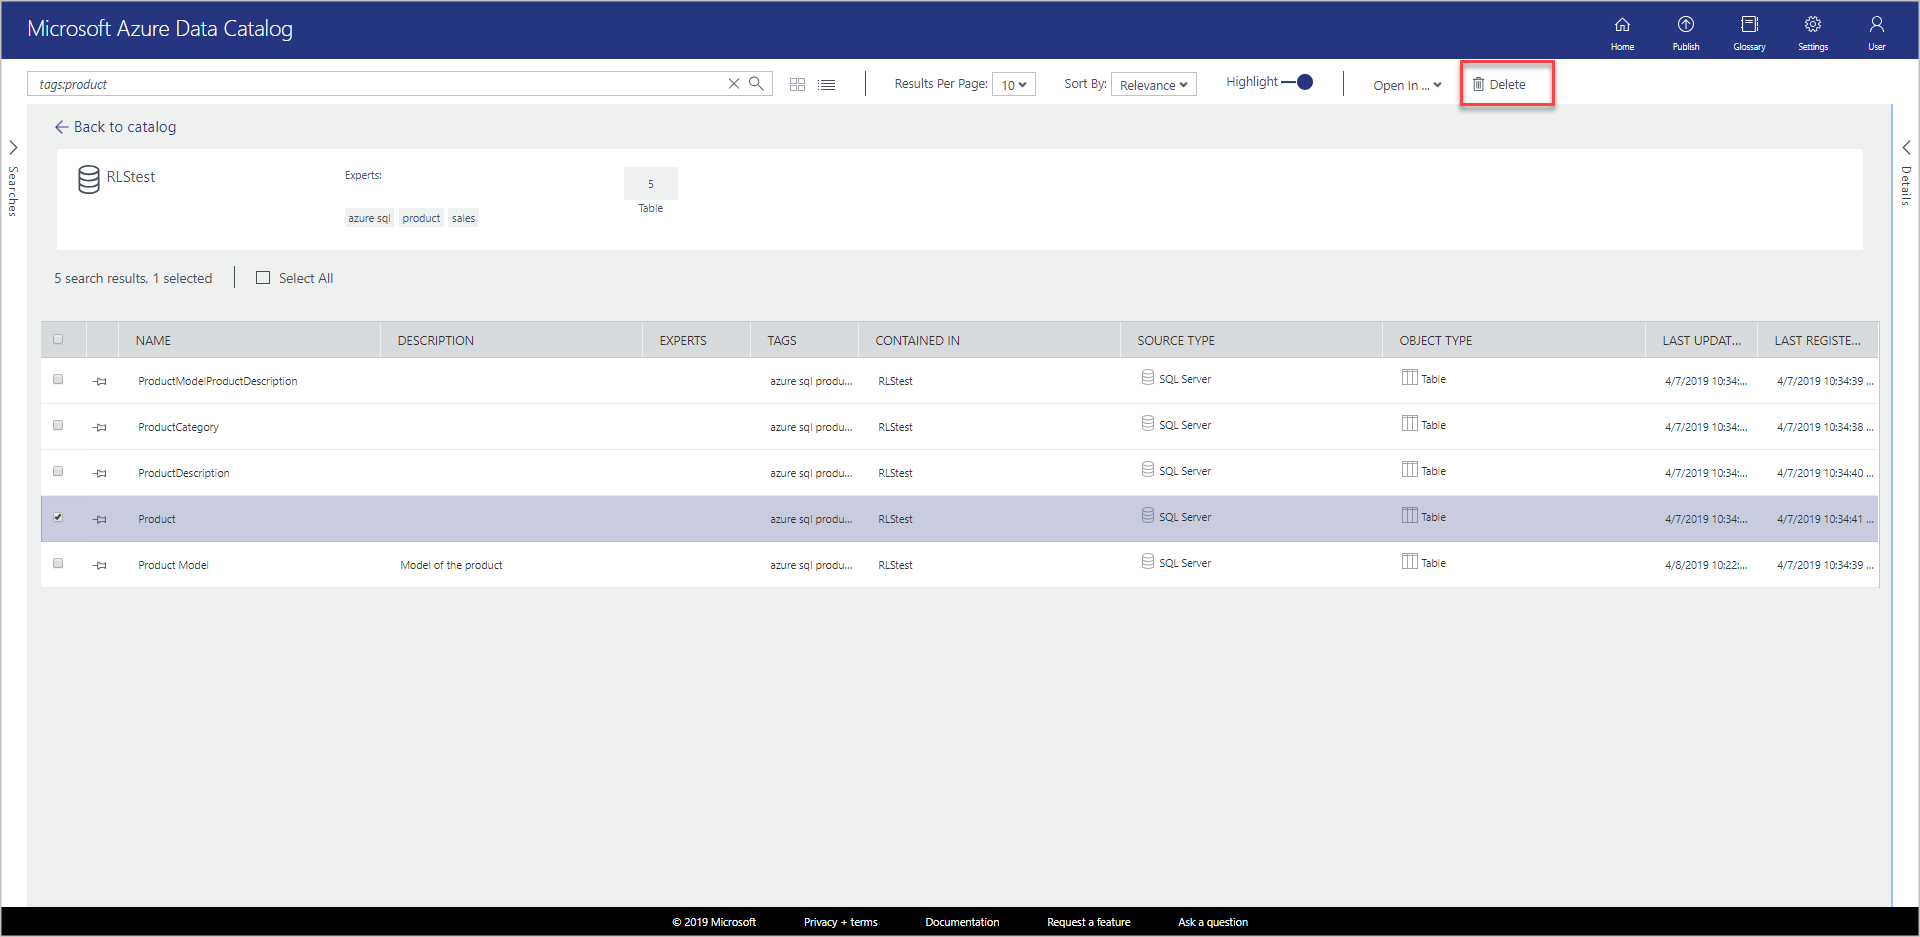The image size is (1920, 937).
Task: Switch to tile grid view
Action: [x=797, y=85]
